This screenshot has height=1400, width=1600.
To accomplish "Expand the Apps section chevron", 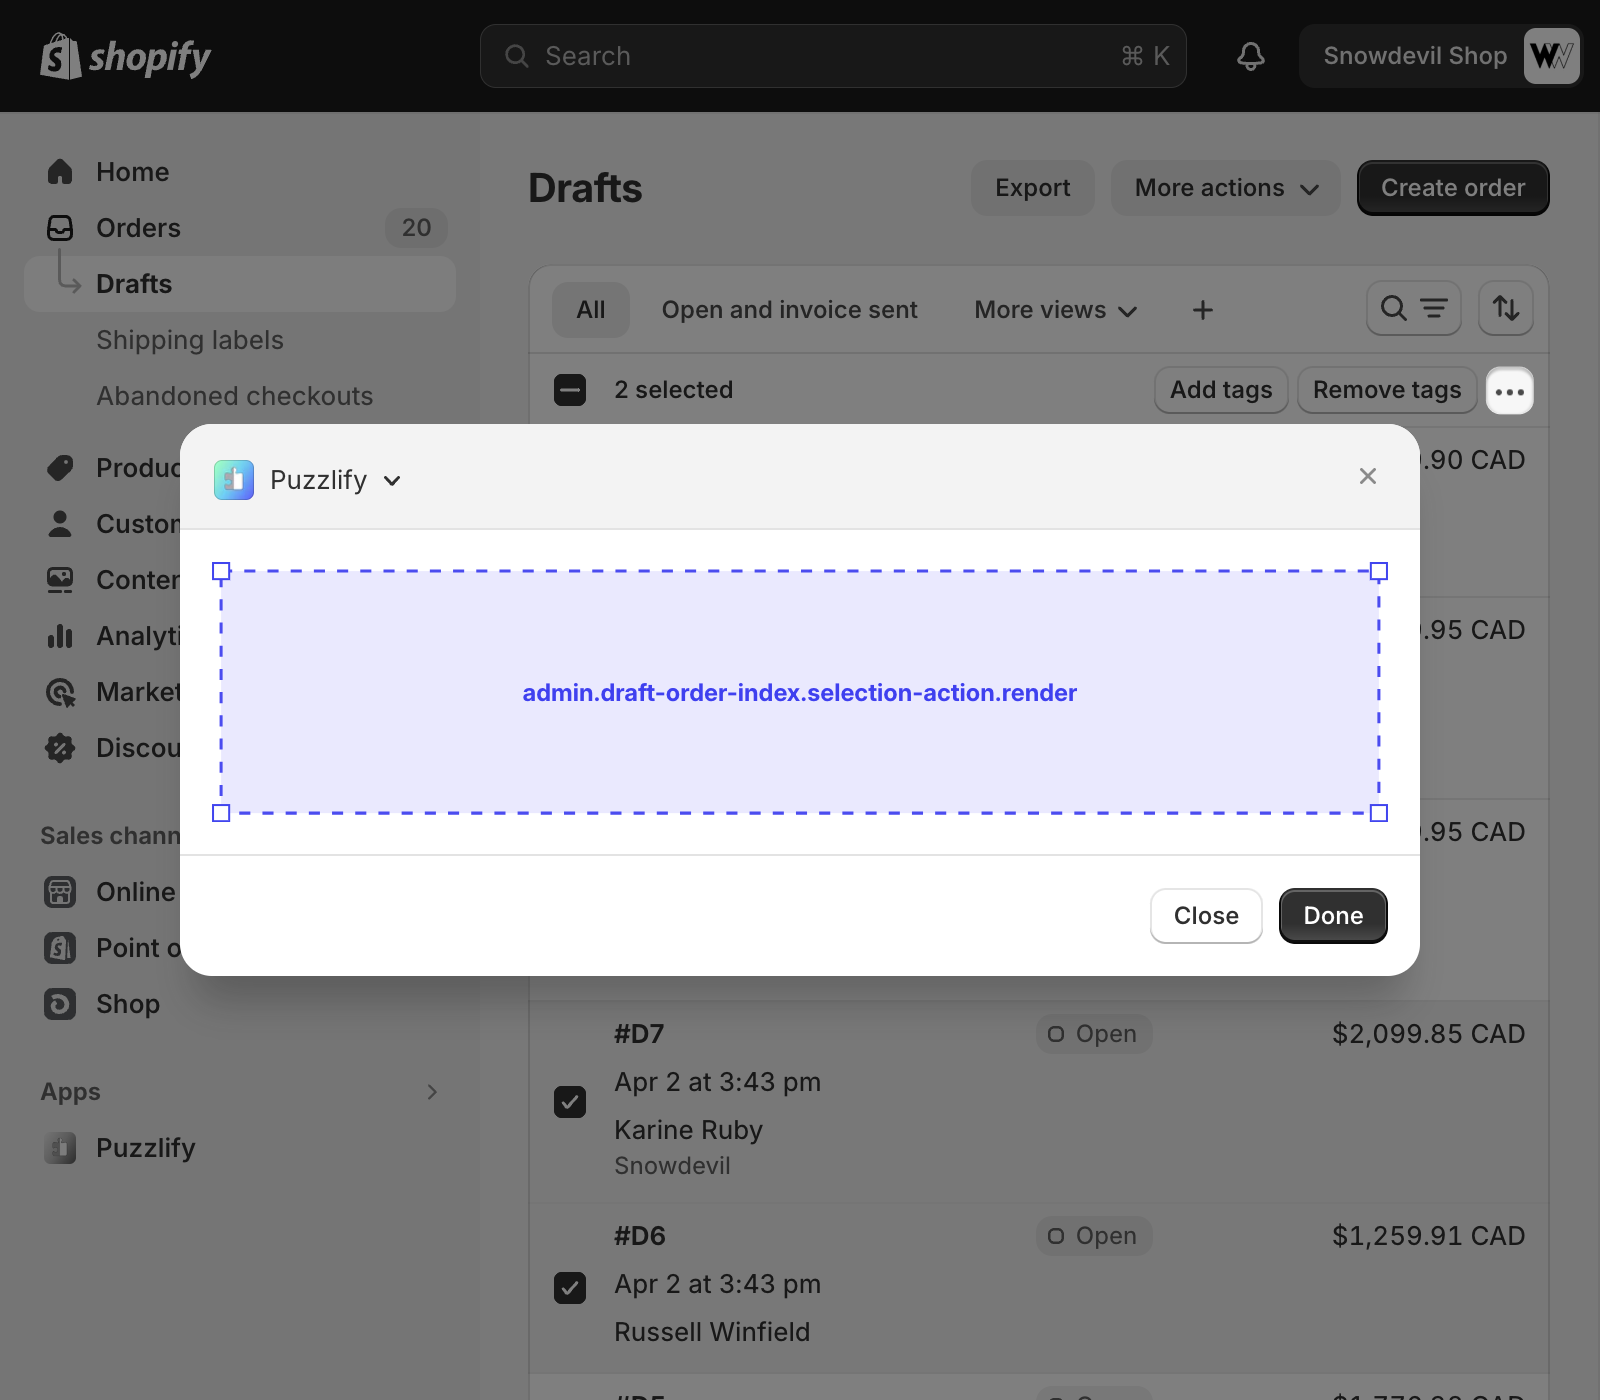I will [x=432, y=1092].
